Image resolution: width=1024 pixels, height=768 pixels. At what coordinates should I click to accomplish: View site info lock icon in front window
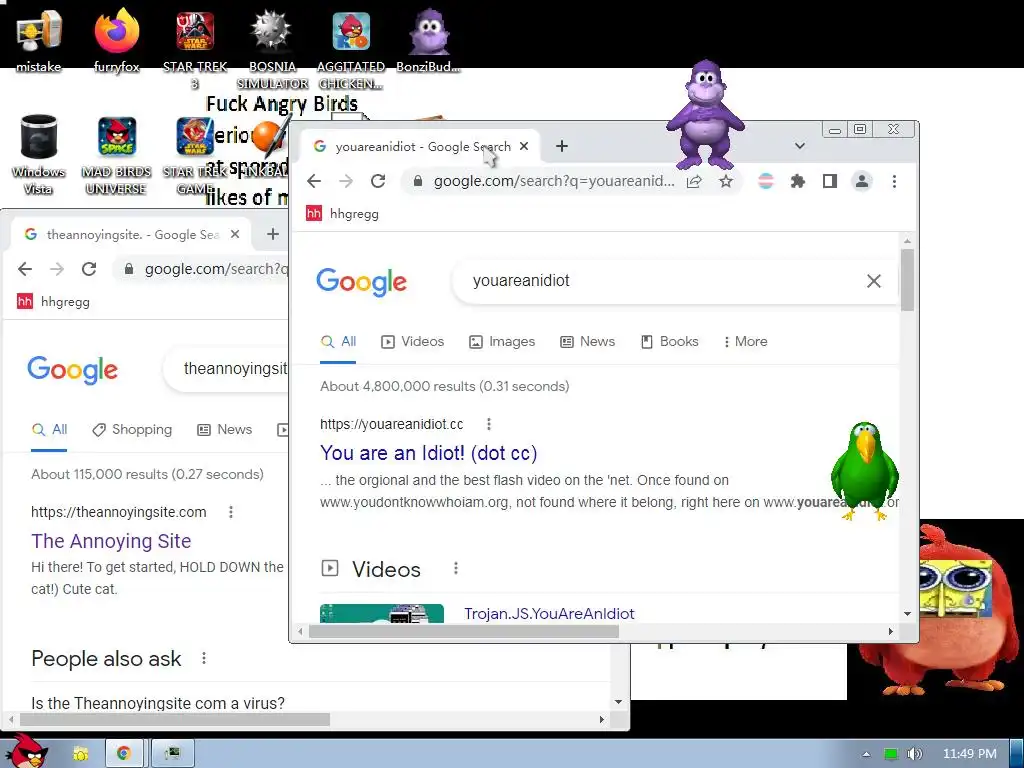click(x=418, y=181)
